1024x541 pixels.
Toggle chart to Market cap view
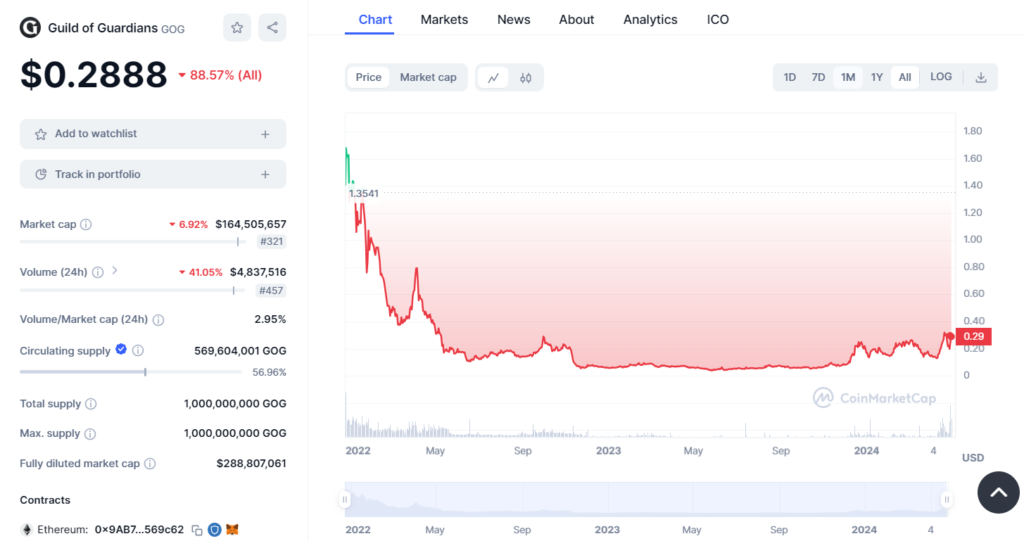[x=428, y=78]
